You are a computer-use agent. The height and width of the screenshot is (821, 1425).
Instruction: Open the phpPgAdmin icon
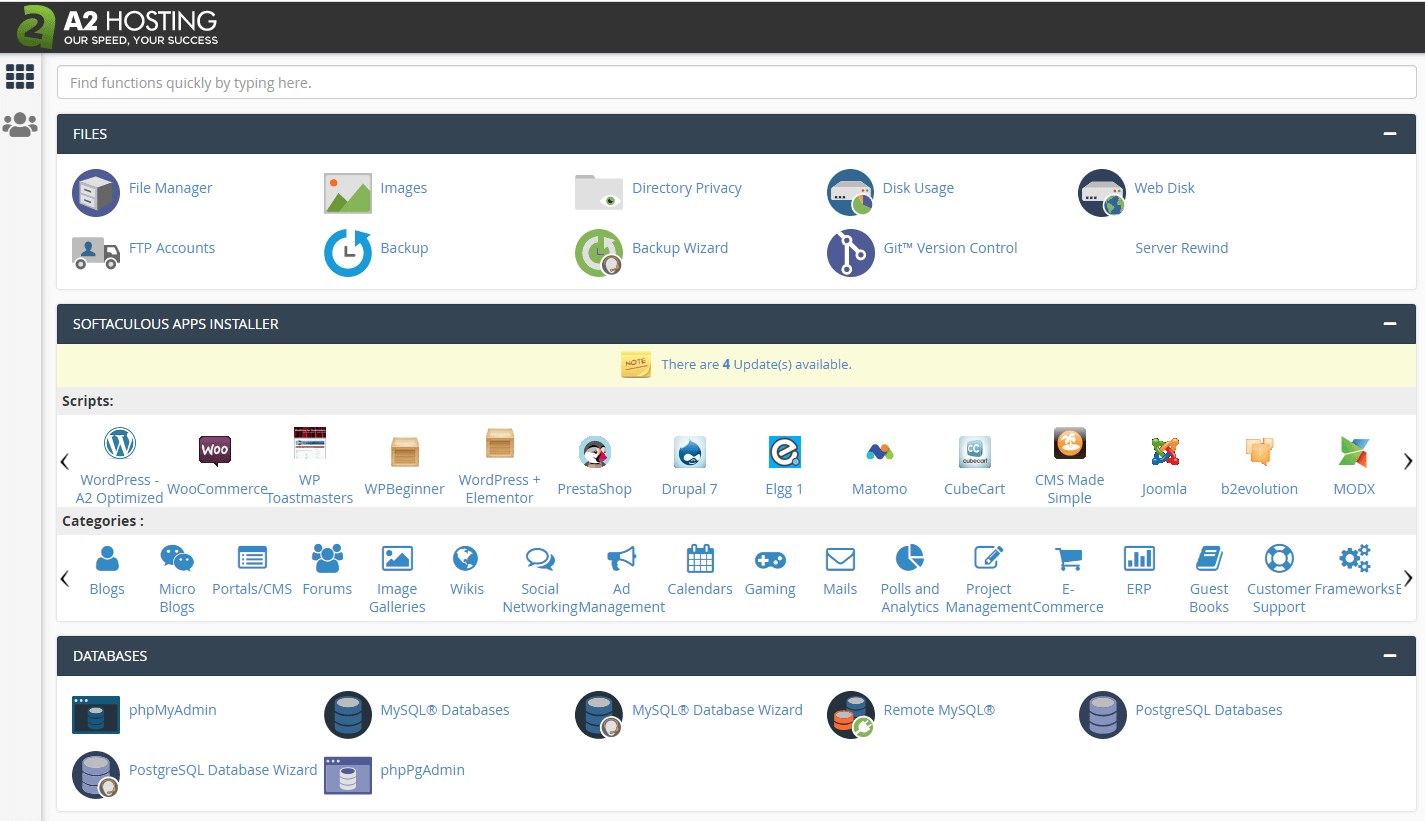coord(348,775)
